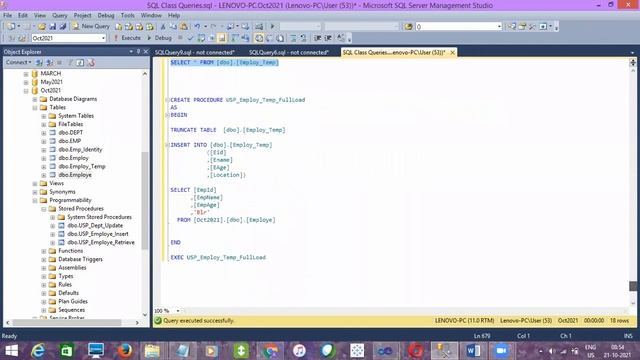The height and width of the screenshot is (360, 640).
Task: Click the editor vertical scrollbar thumb
Action: (x=633, y=286)
